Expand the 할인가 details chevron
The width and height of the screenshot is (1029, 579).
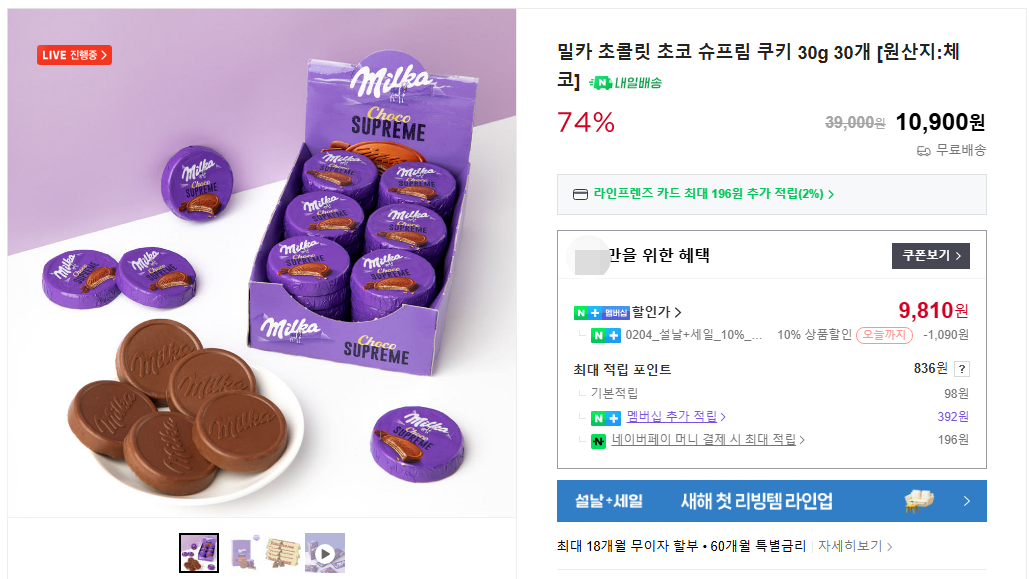678,312
